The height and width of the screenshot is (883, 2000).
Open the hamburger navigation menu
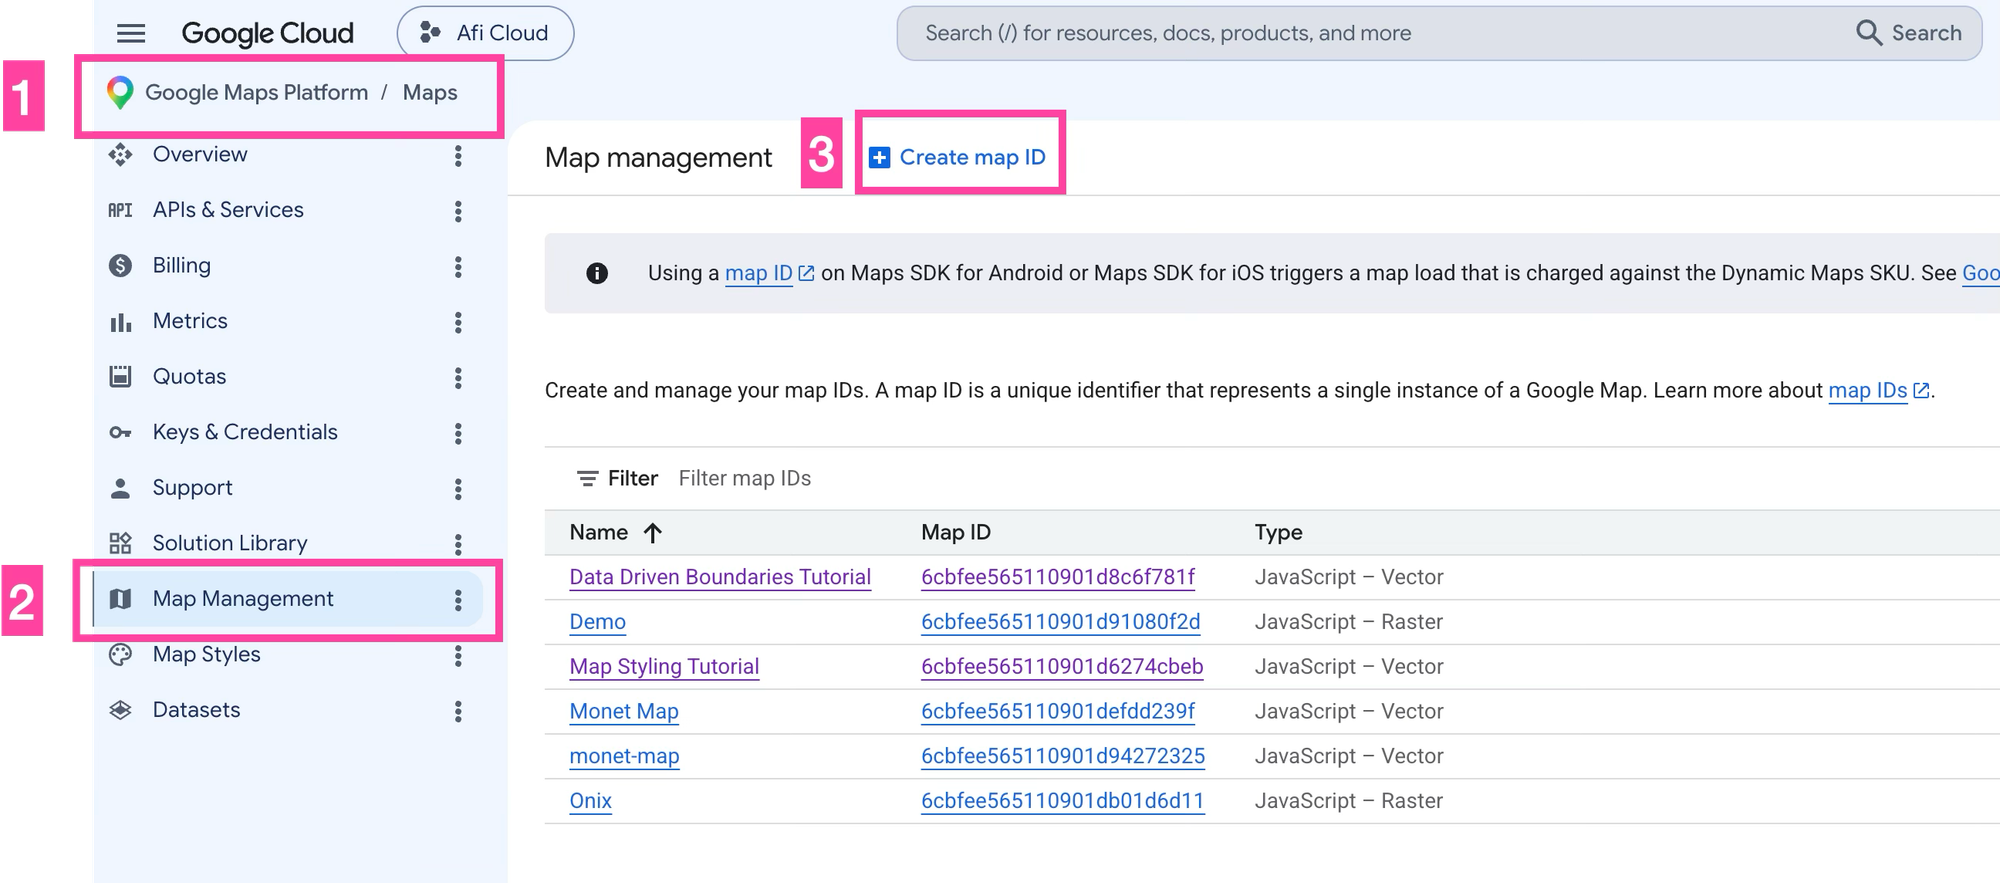coord(131,33)
